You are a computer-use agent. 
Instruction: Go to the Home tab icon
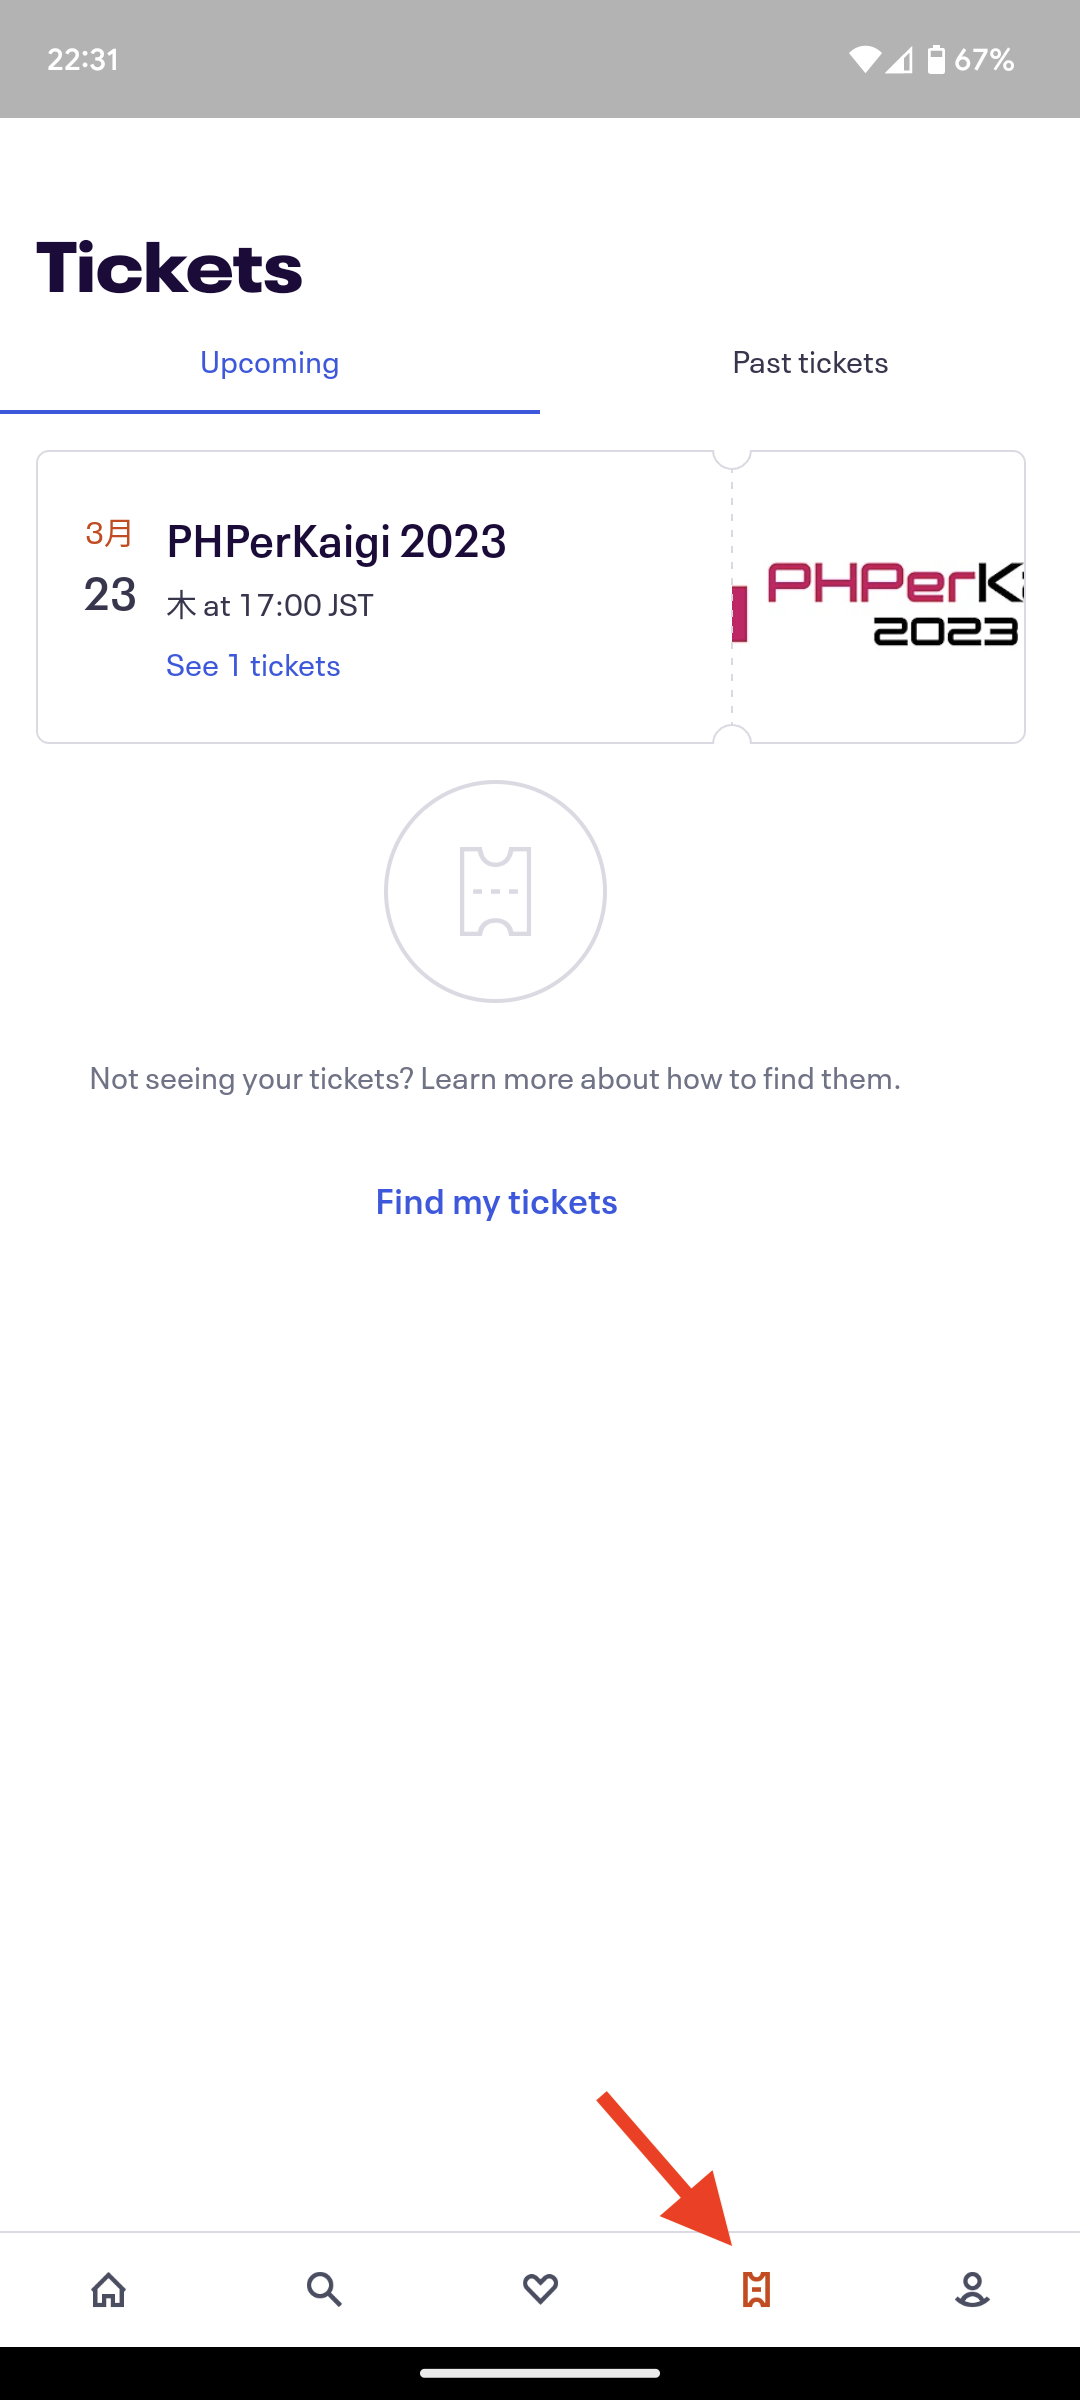tap(108, 2289)
